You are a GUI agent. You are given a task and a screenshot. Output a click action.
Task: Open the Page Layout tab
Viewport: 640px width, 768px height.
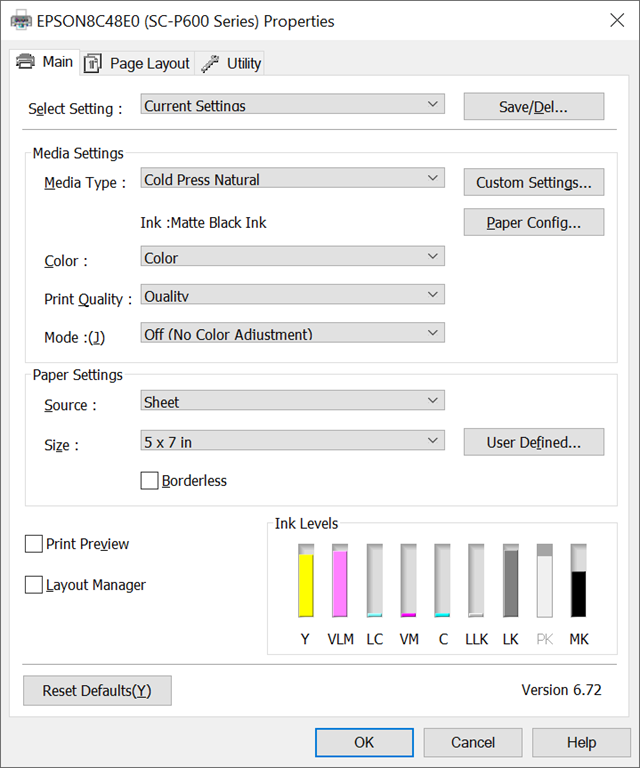[137, 63]
